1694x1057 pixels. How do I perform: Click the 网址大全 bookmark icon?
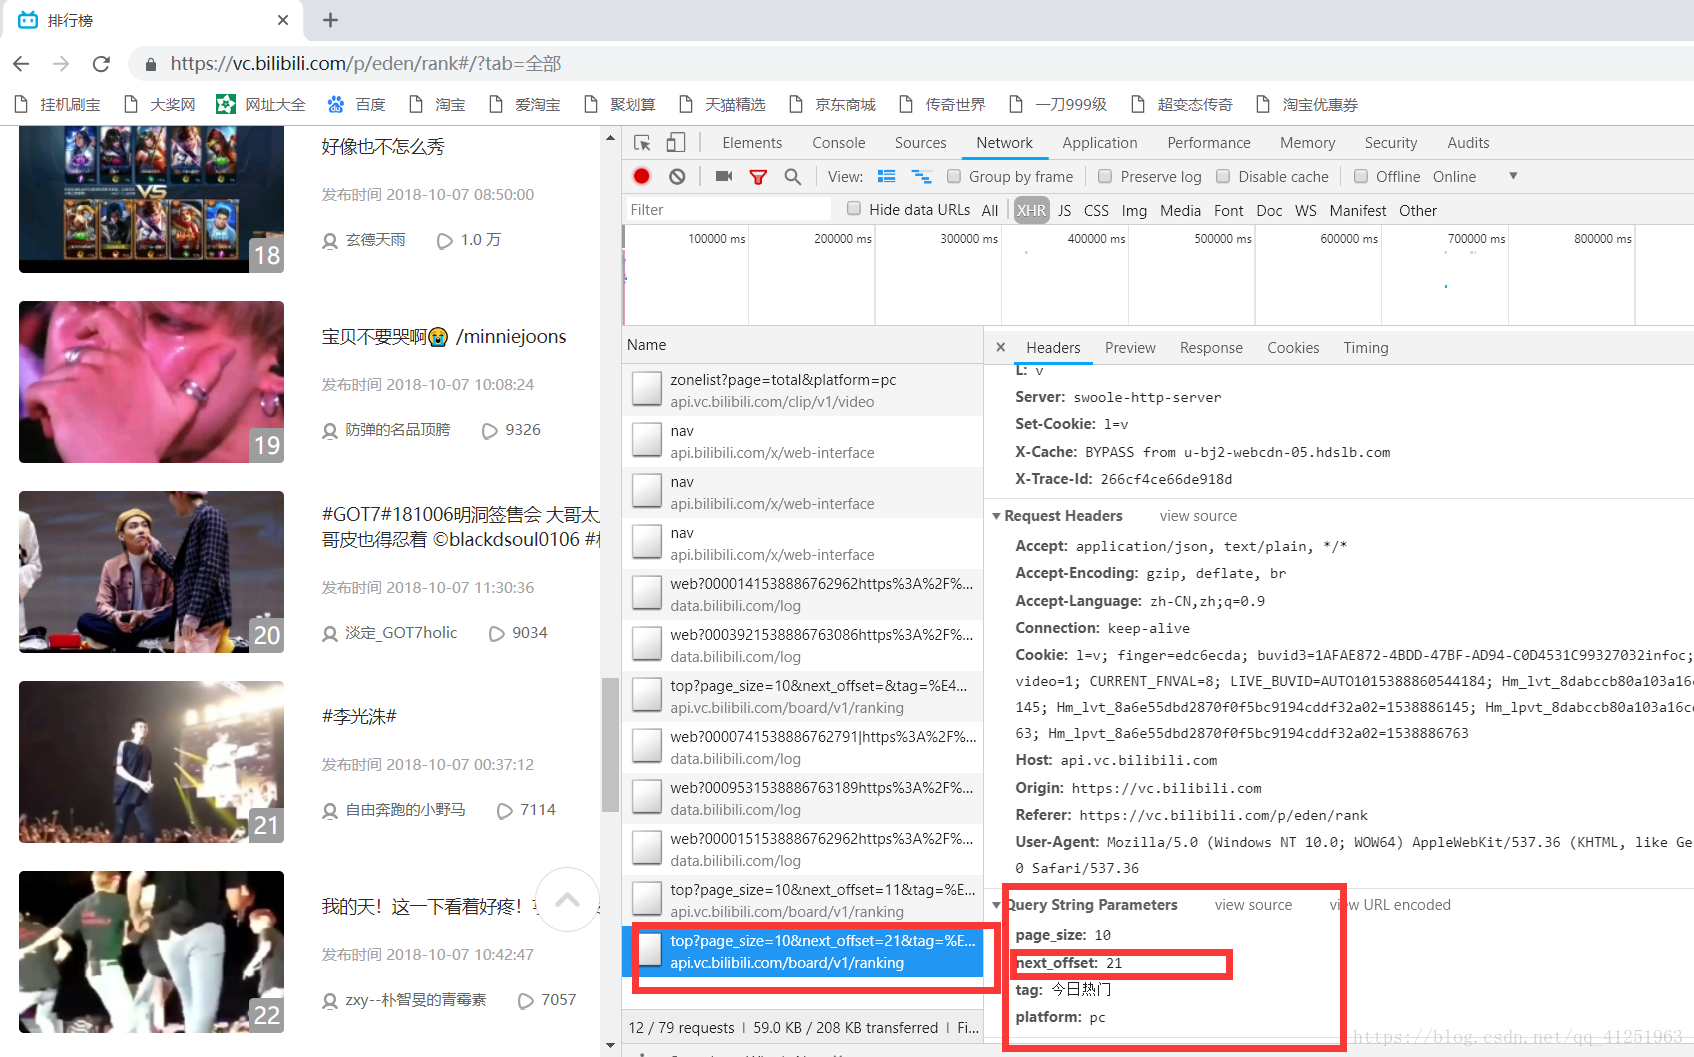pos(226,104)
